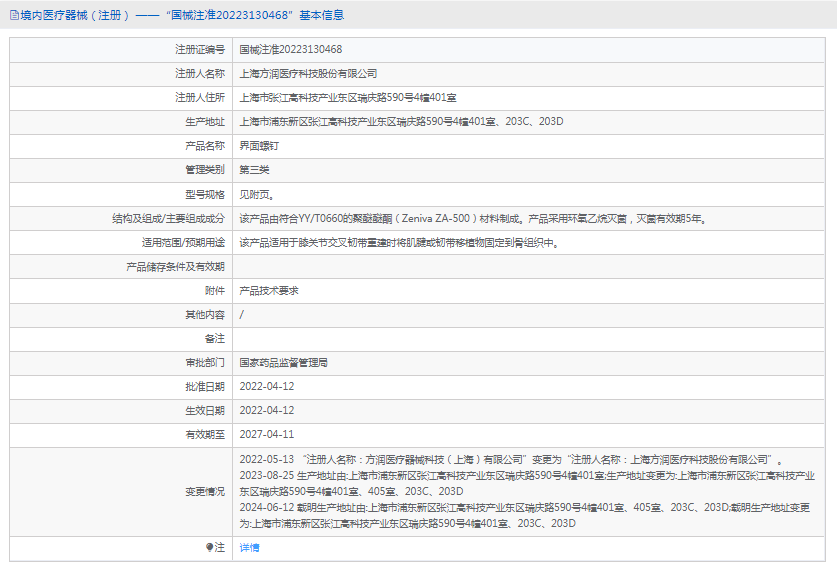Click the slash value in 其他内容 row

(242, 315)
